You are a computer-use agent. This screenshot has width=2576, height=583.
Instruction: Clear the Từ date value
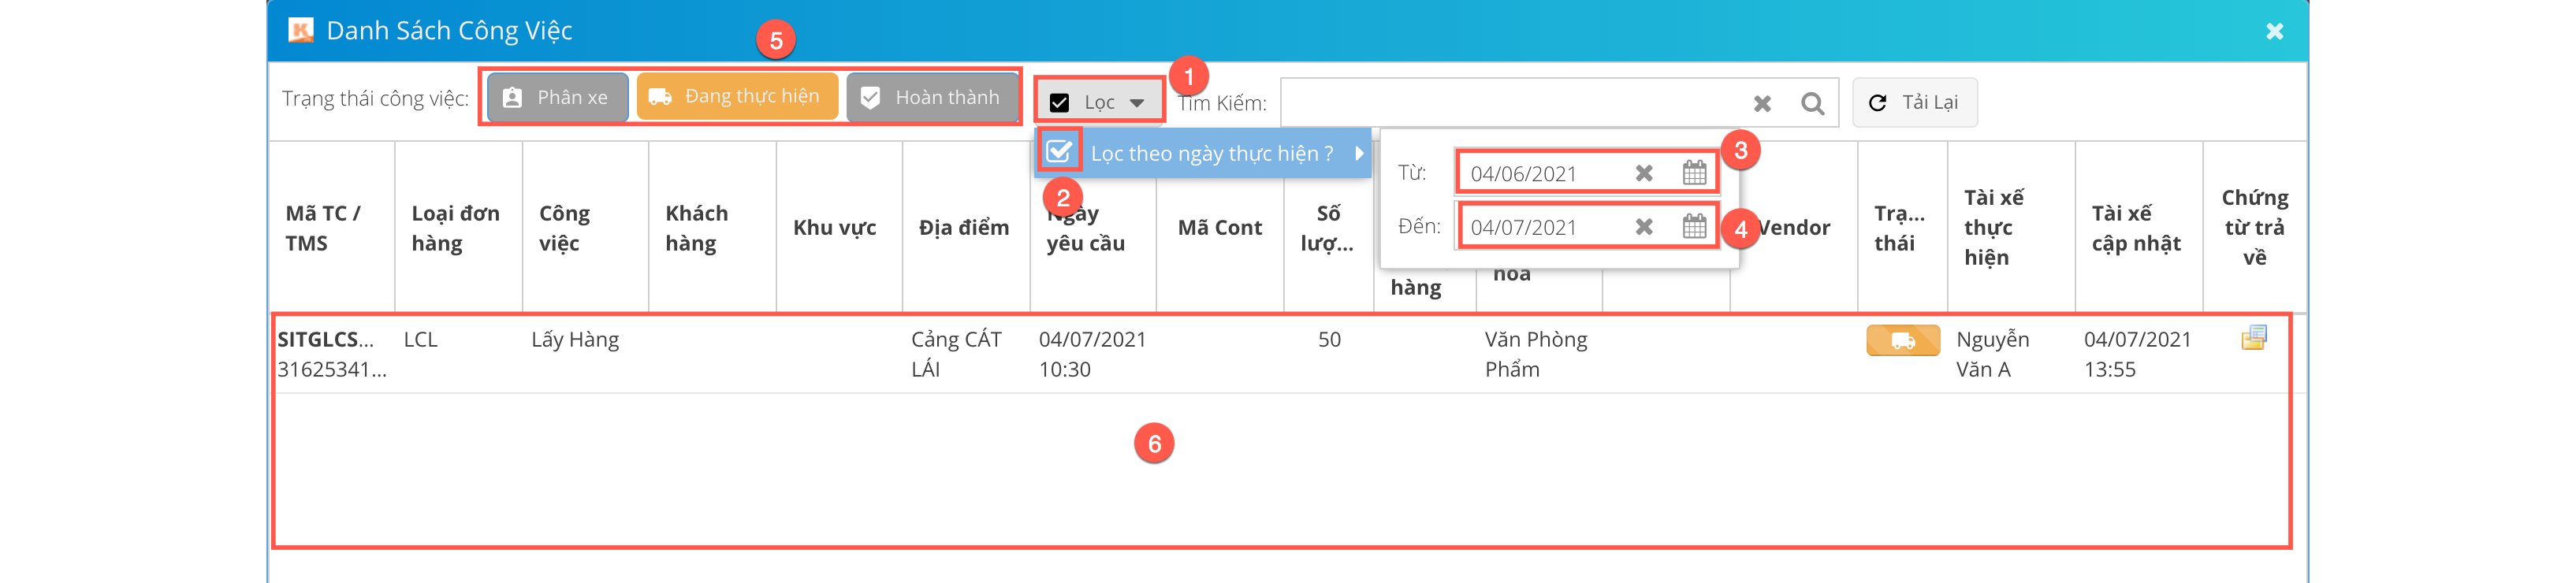1644,173
